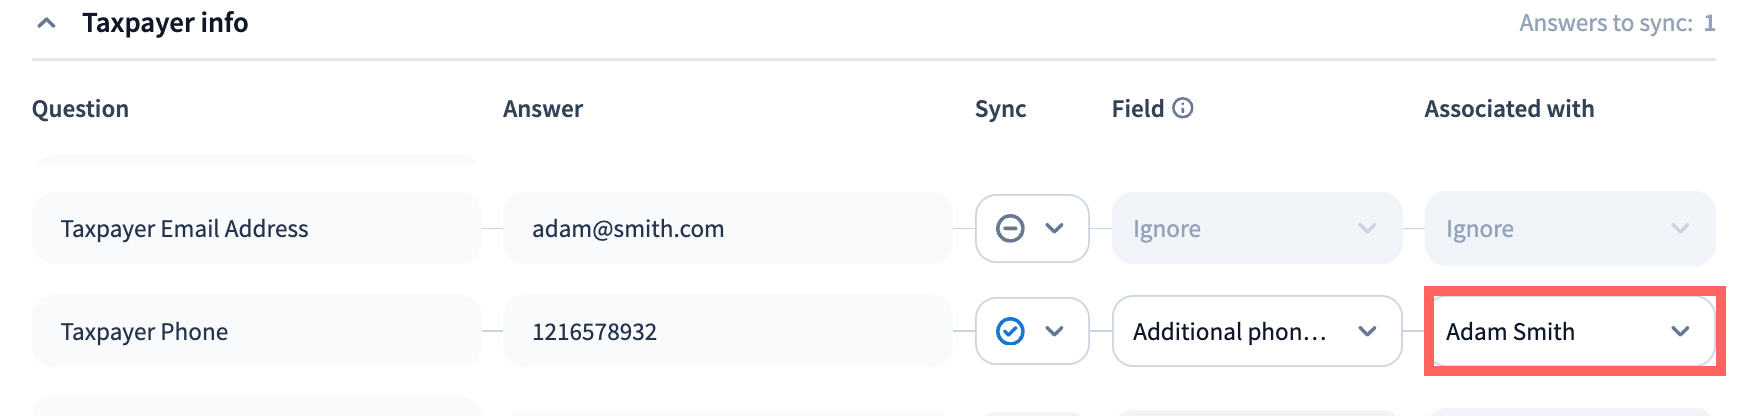
Task: Click the Answer column header
Action: 543,109
